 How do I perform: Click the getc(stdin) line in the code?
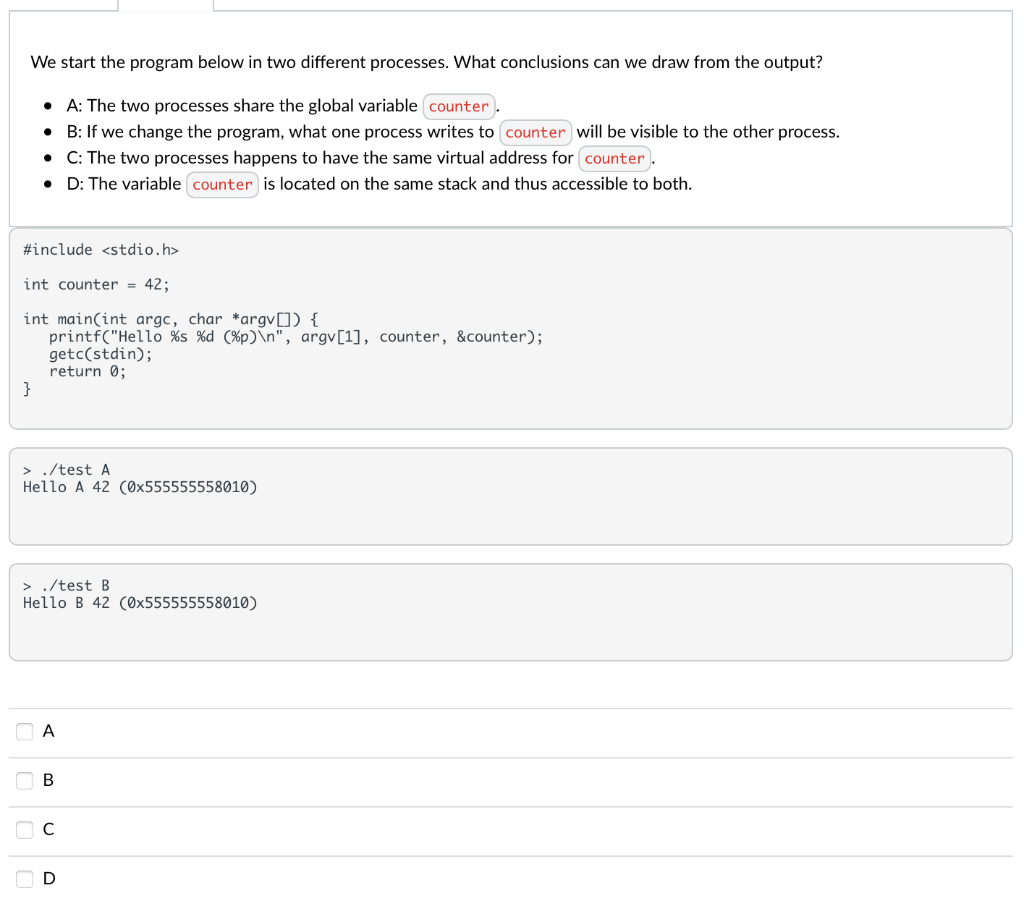point(101,354)
